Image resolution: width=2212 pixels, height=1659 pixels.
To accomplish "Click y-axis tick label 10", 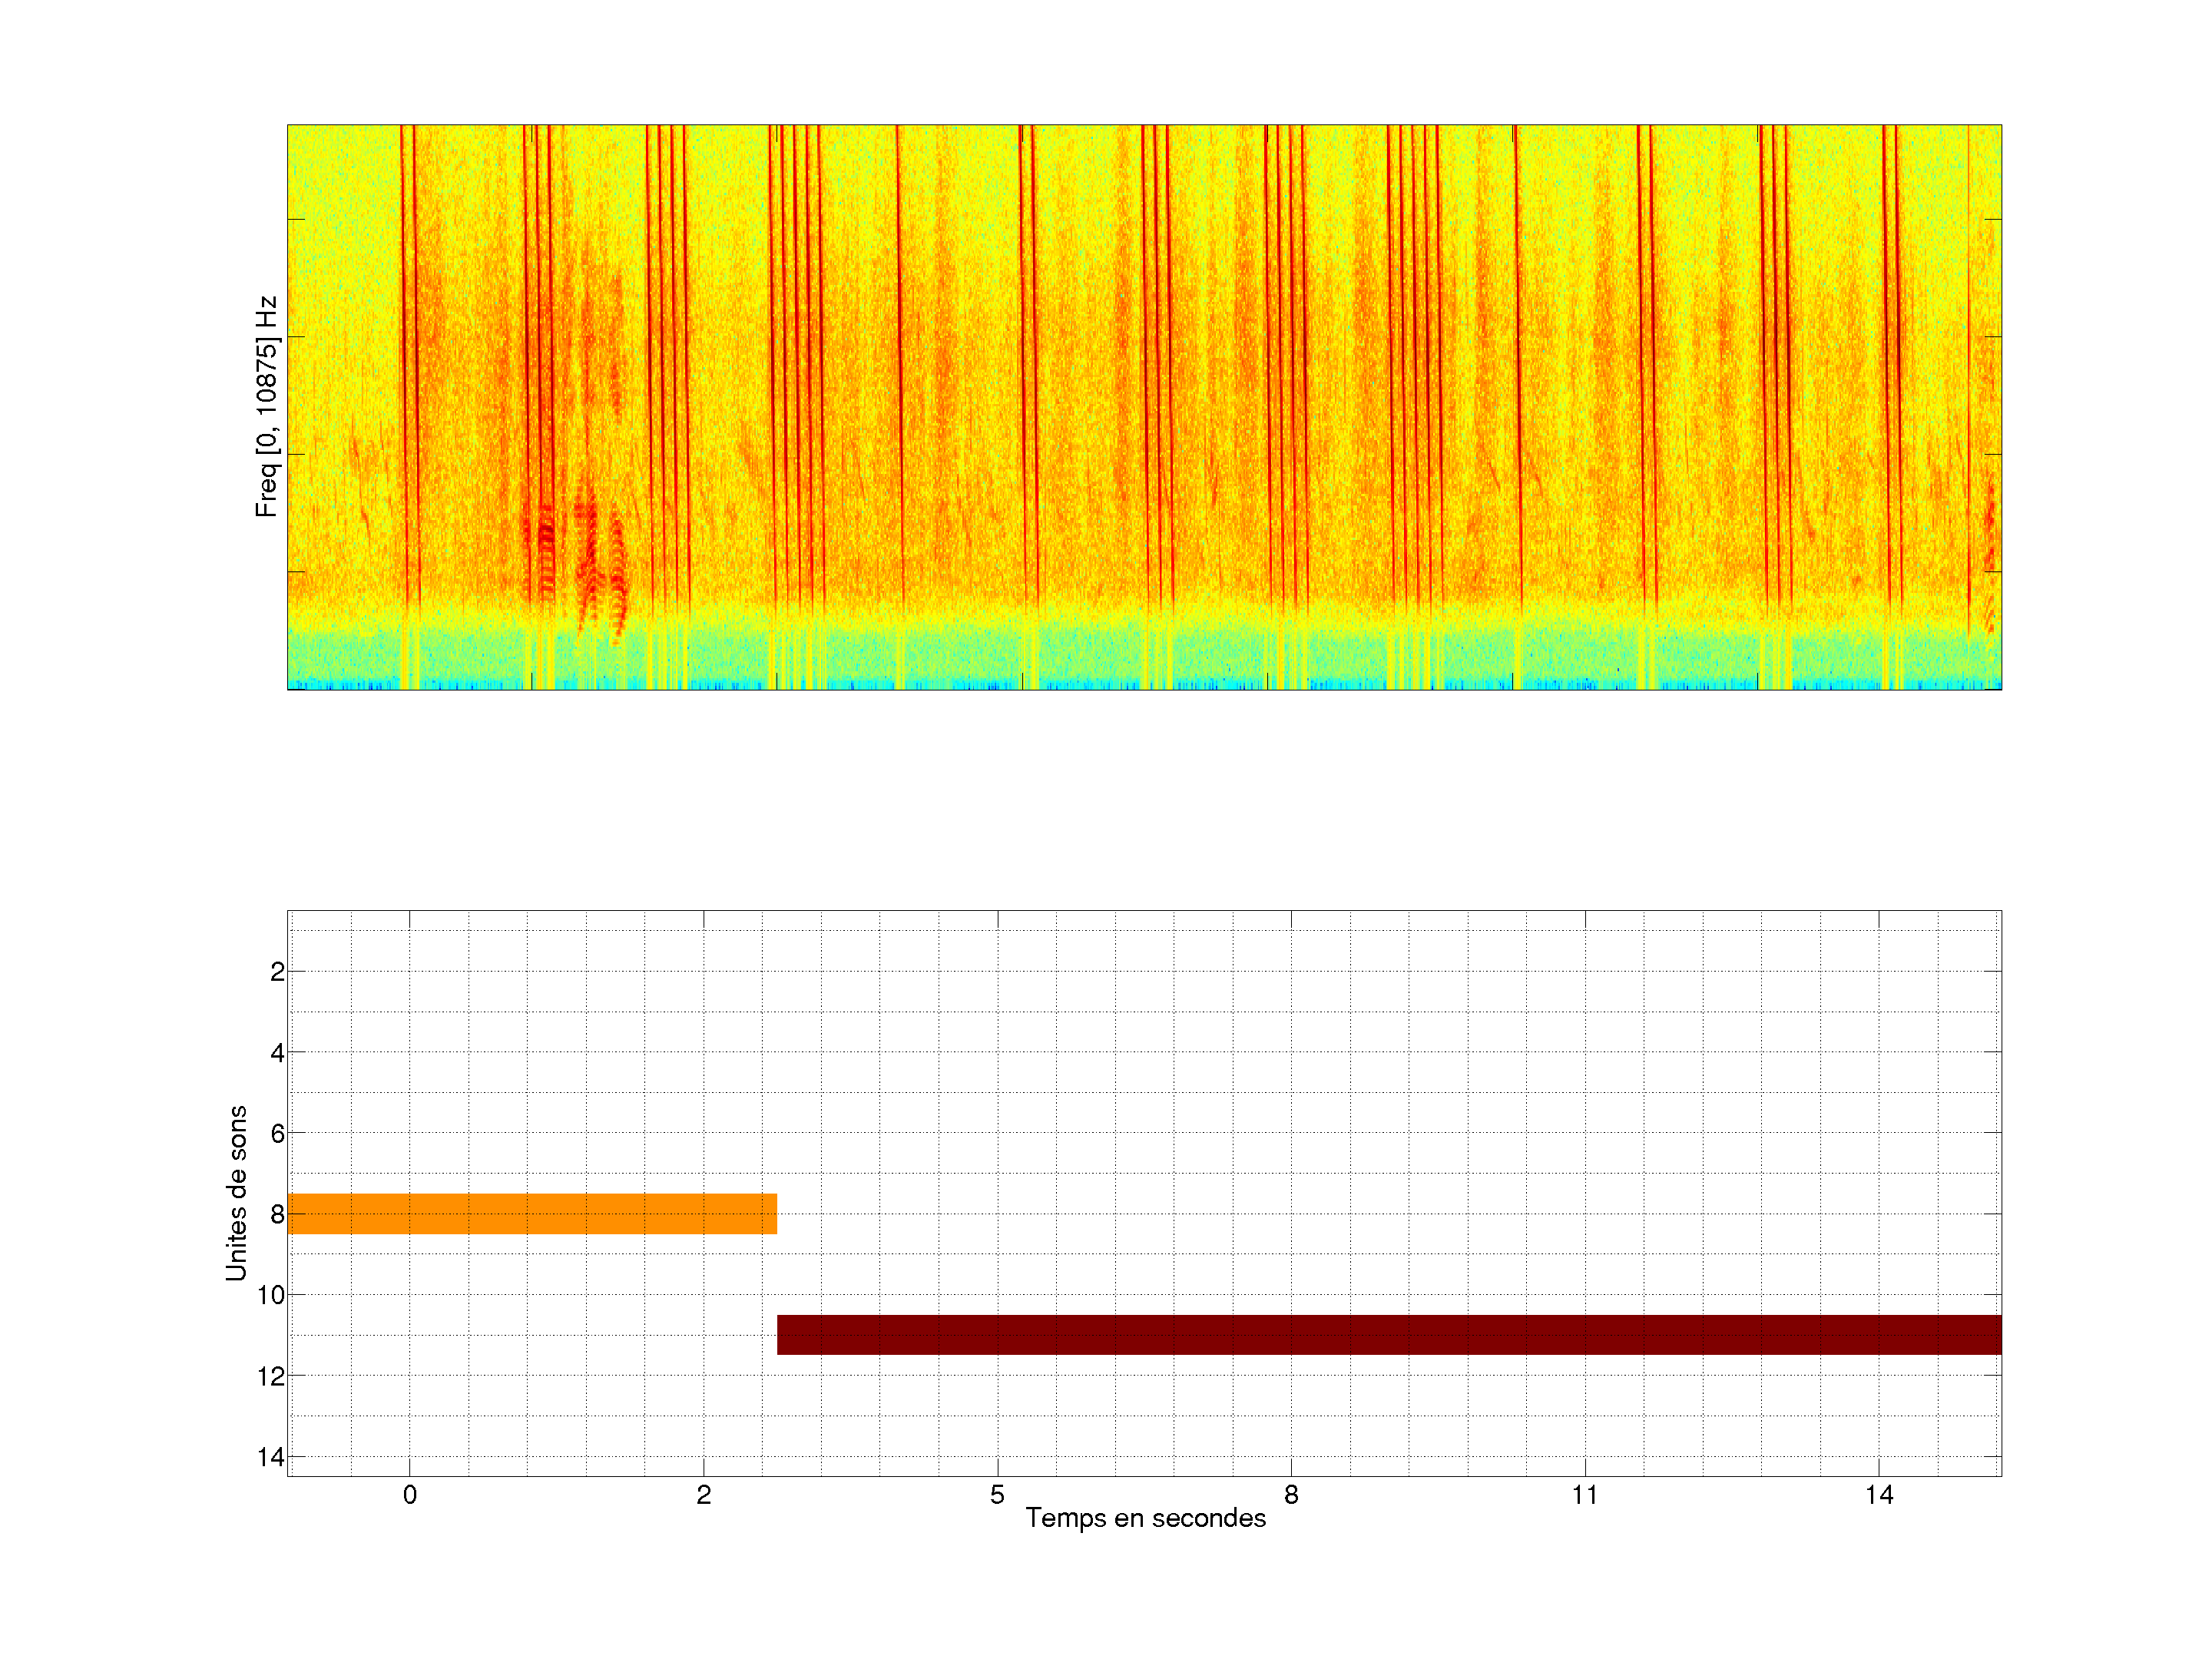I will tap(271, 1296).
